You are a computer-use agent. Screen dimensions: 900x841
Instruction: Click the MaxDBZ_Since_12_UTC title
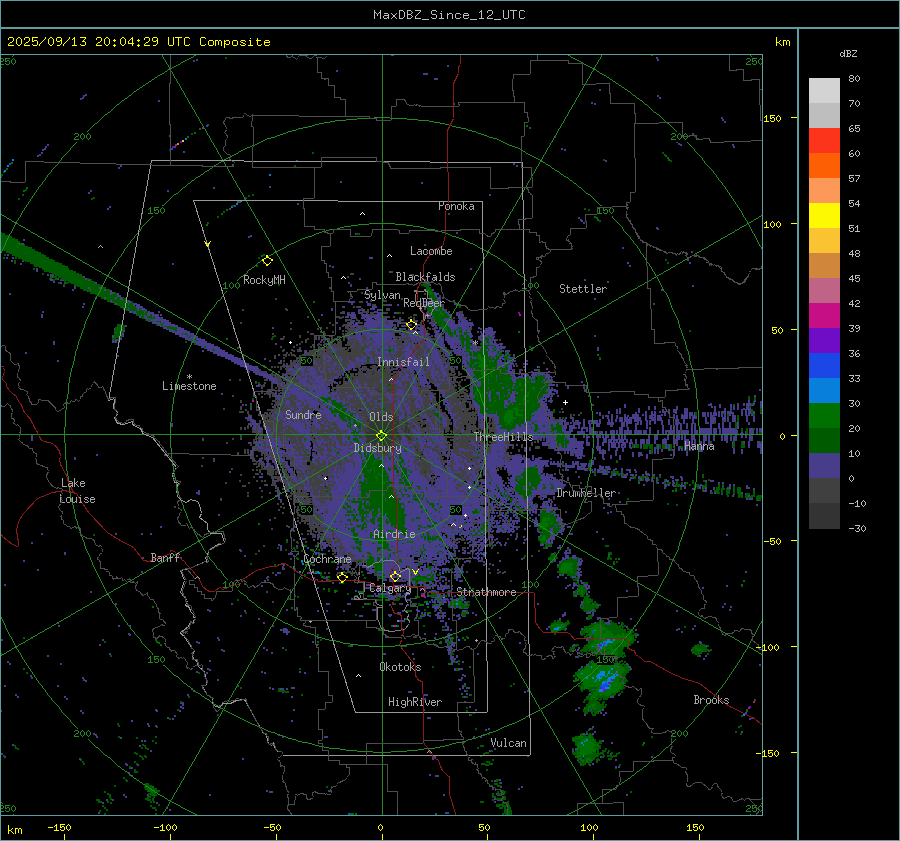click(x=449, y=15)
